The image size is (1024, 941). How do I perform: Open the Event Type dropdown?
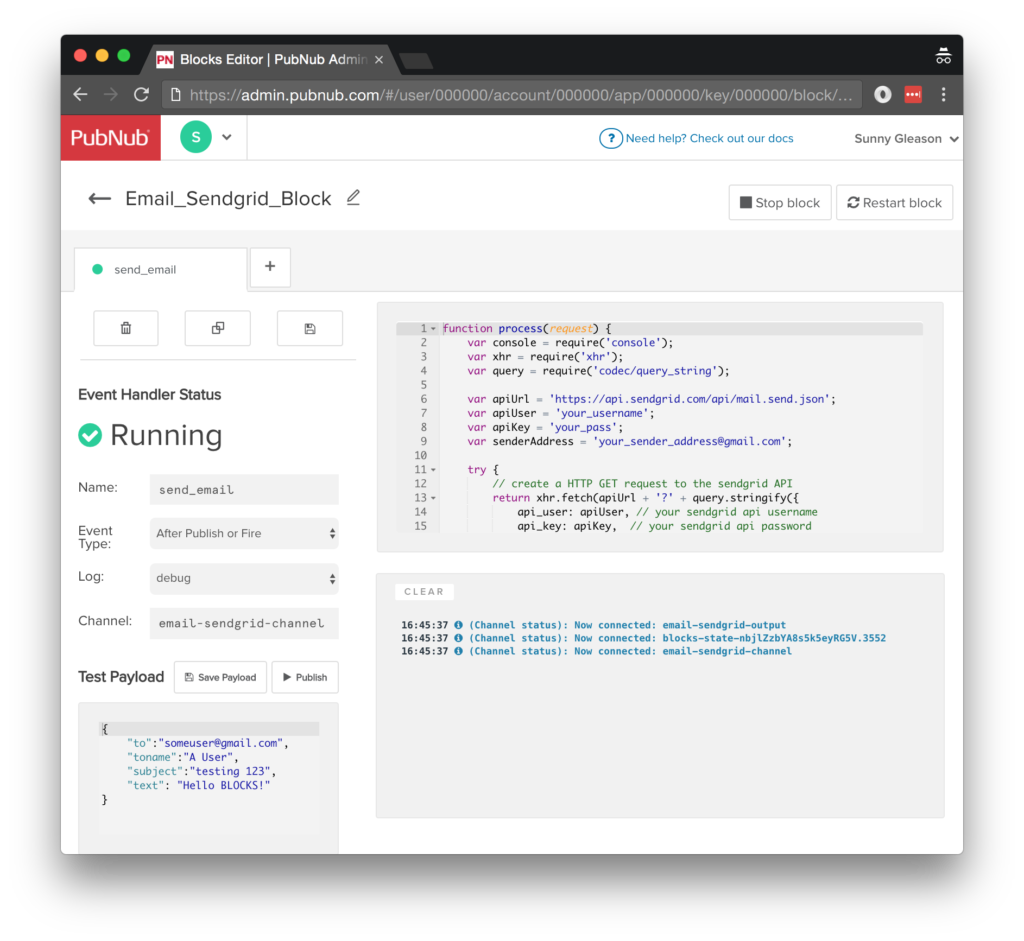244,533
